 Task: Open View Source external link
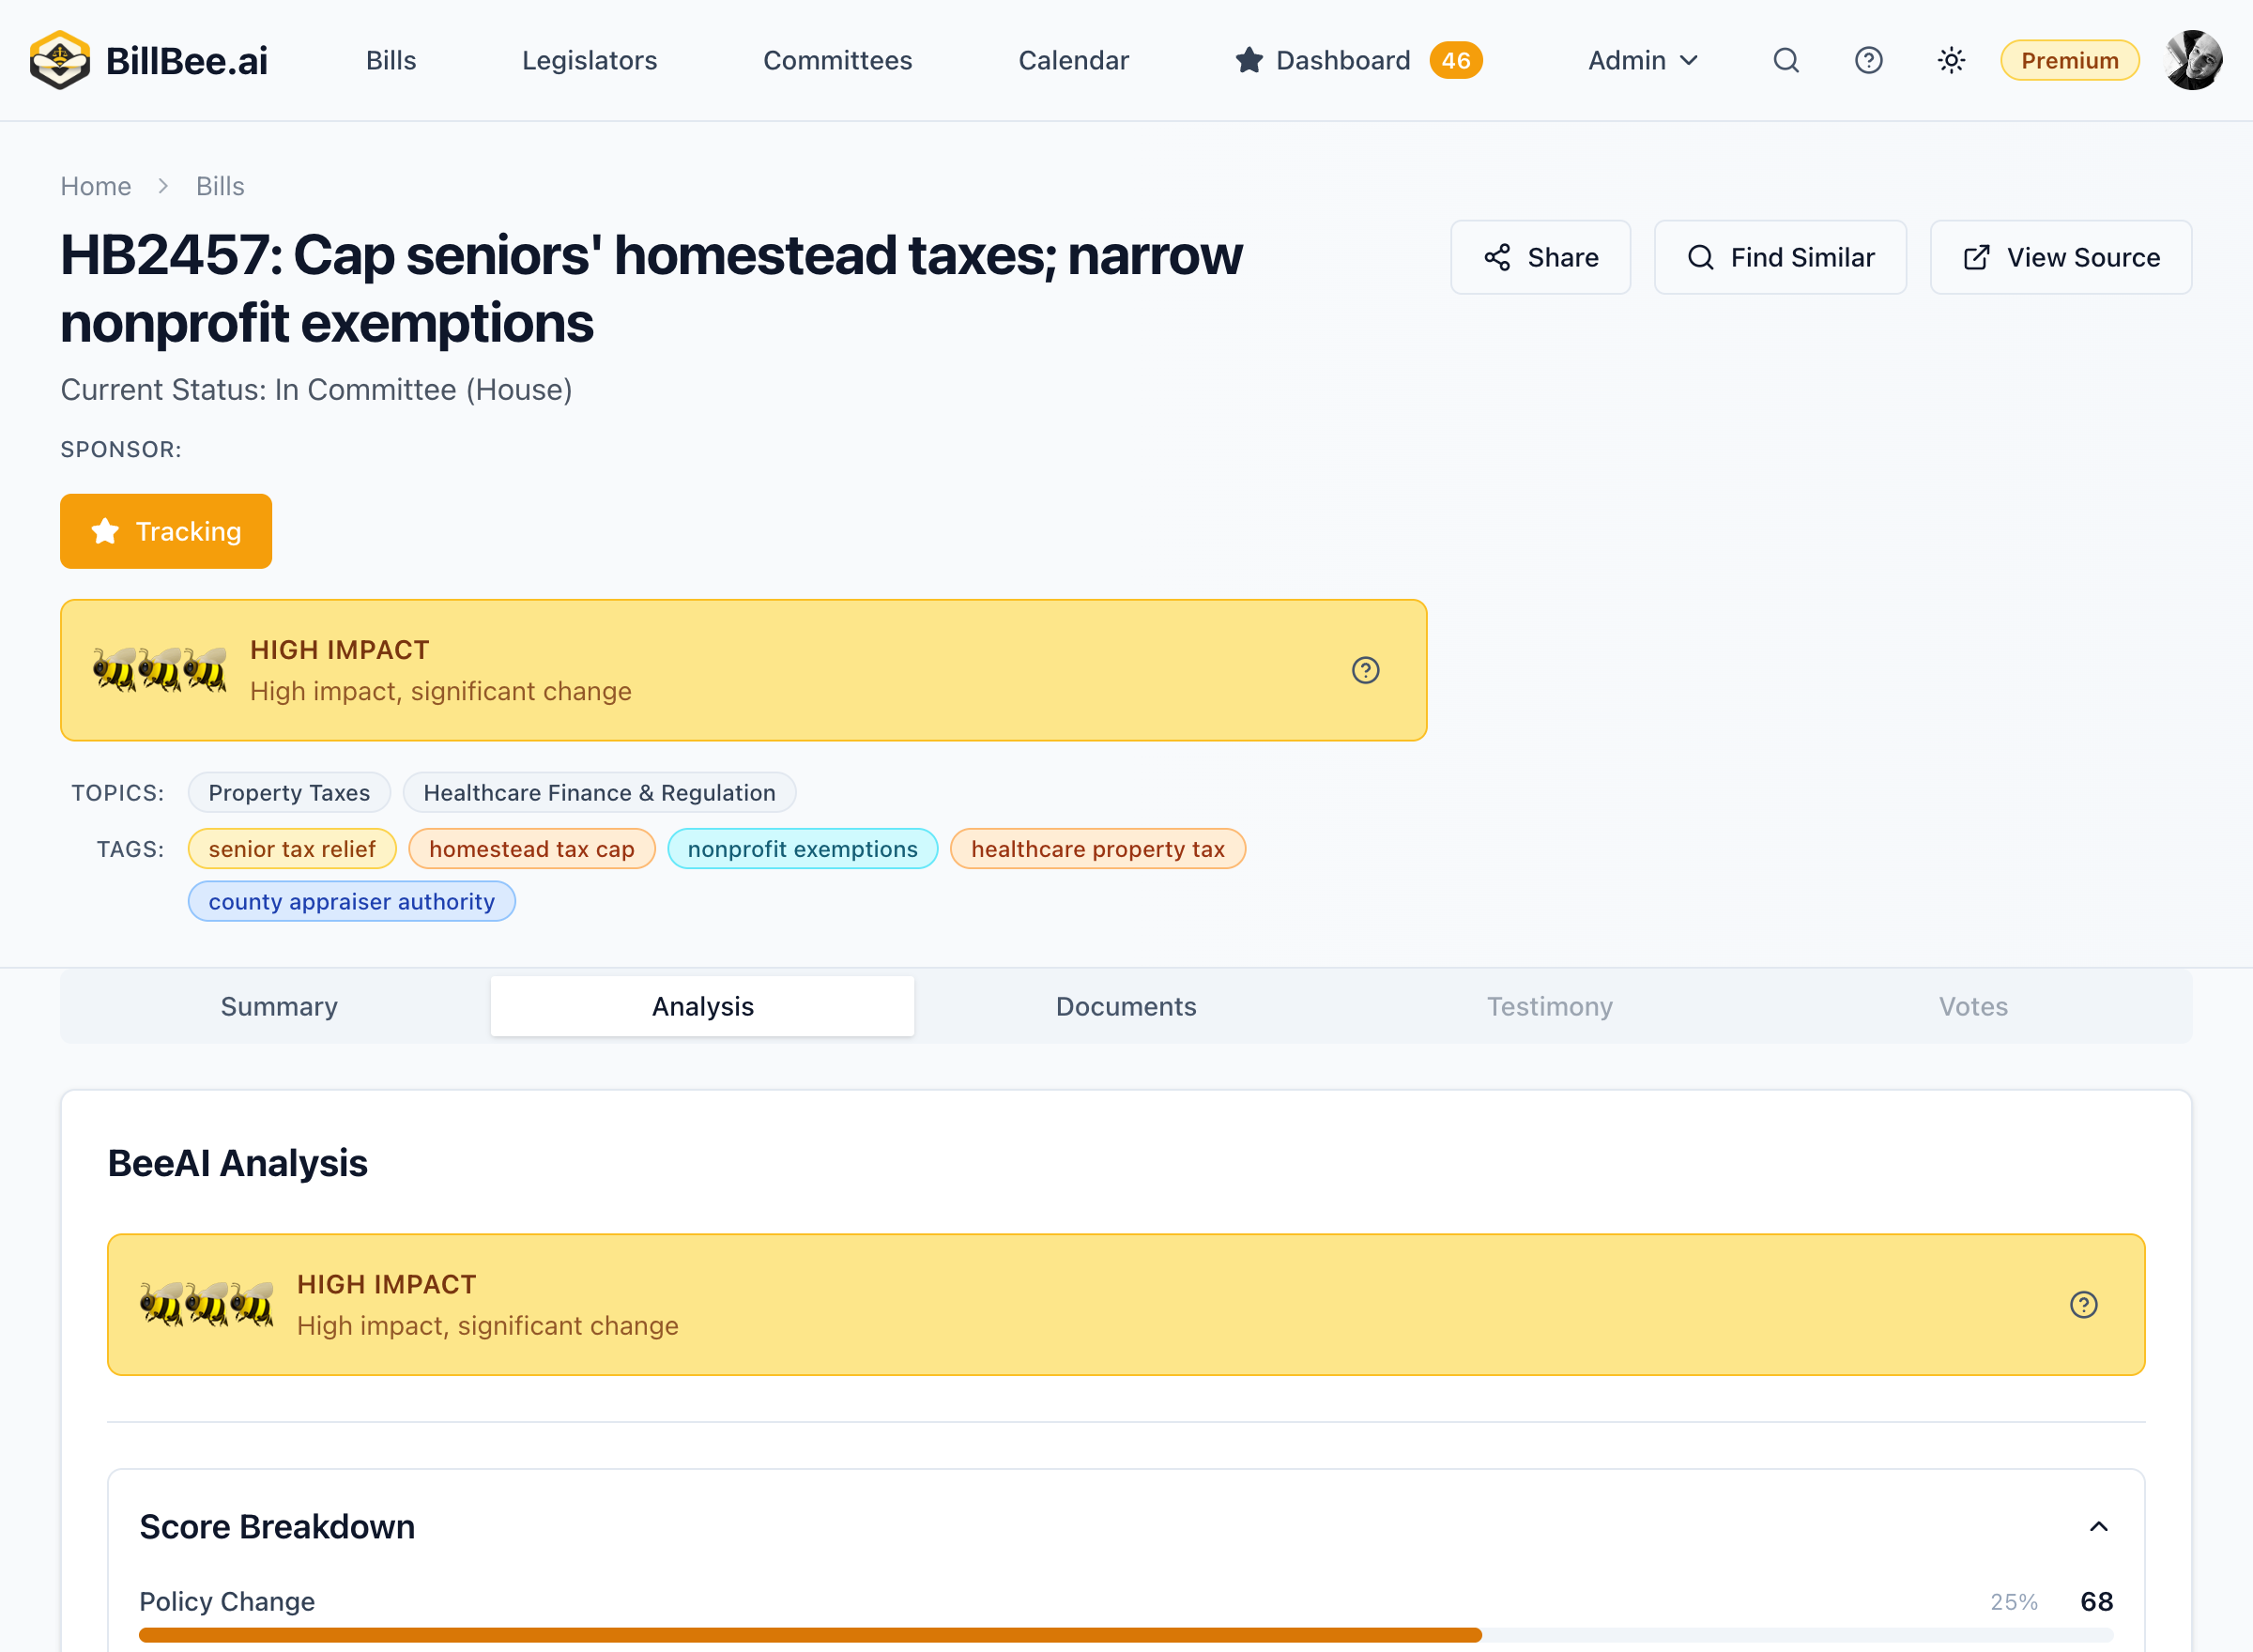coord(2060,257)
